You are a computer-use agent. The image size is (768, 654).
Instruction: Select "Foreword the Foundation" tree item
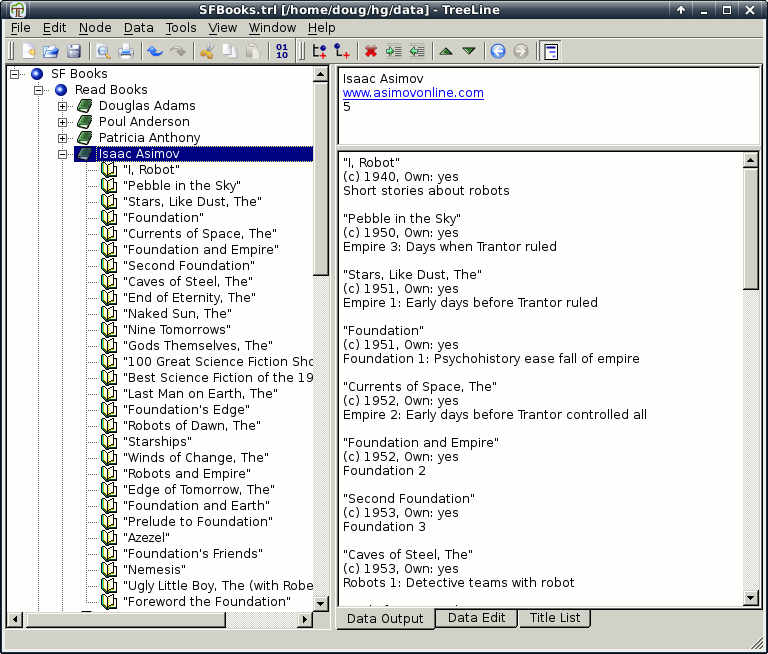[207, 601]
